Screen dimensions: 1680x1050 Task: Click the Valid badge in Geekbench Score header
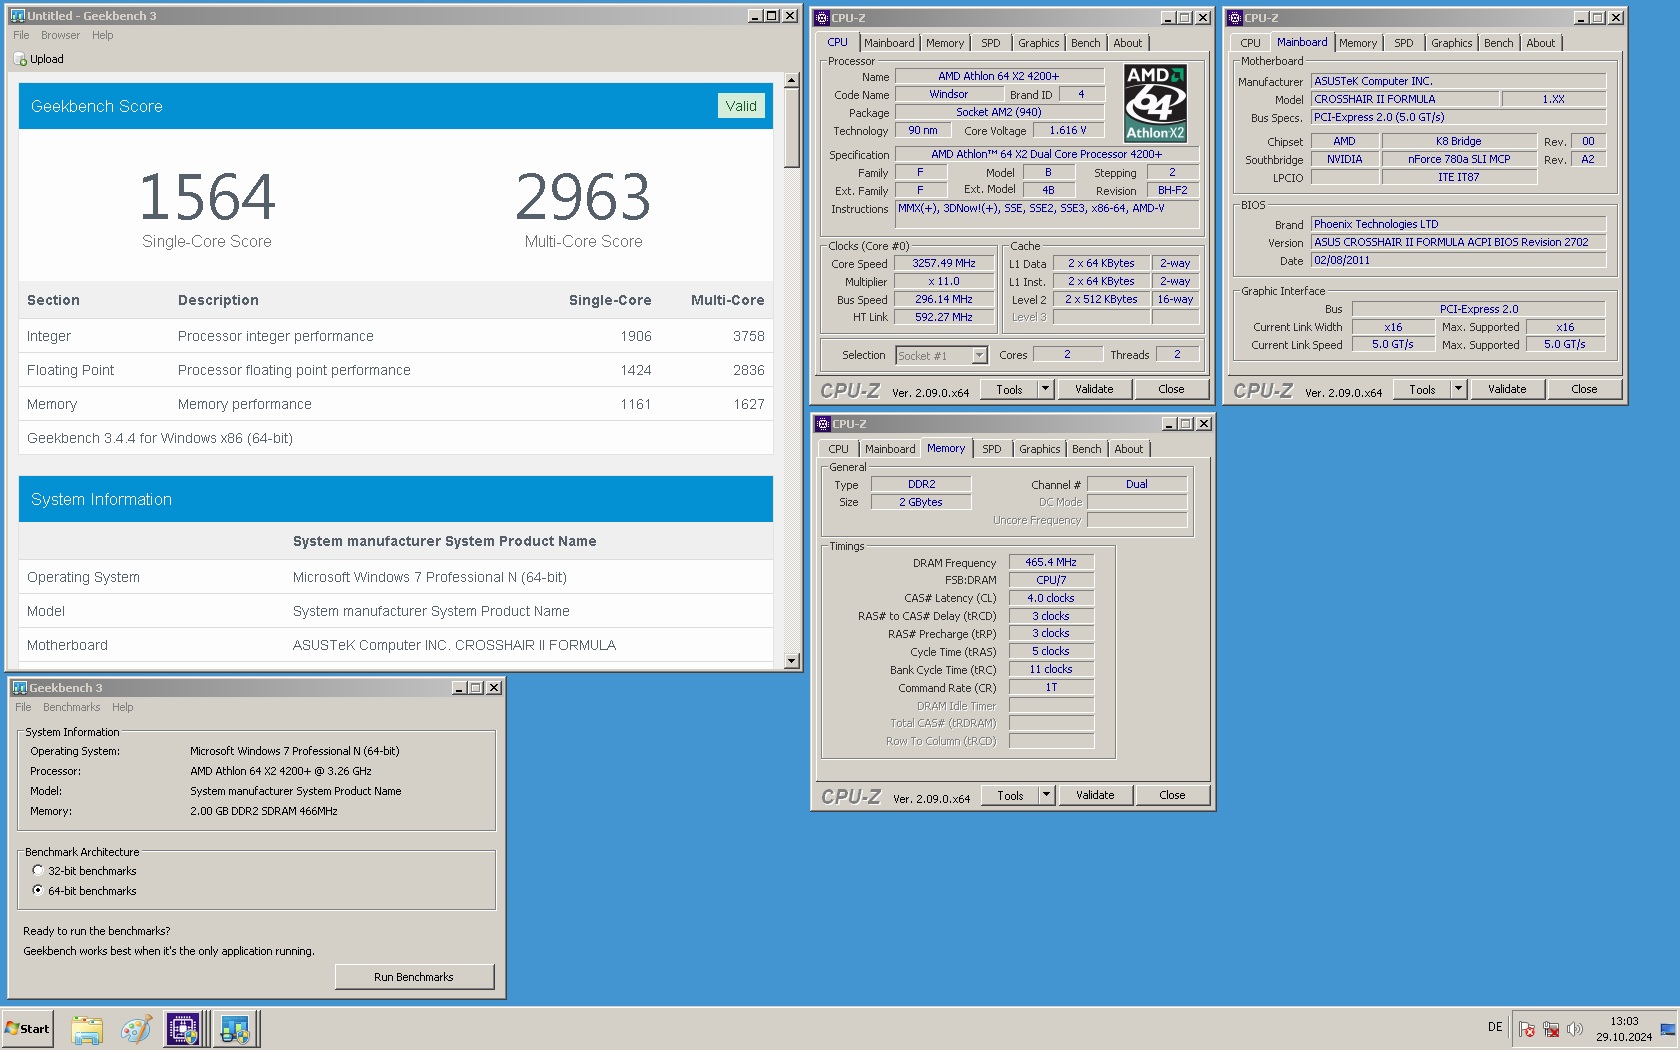(741, 106)
